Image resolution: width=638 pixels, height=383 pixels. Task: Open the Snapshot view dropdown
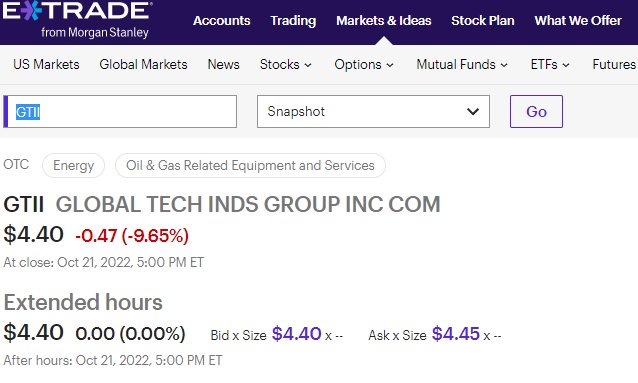[x=373, y=112]
